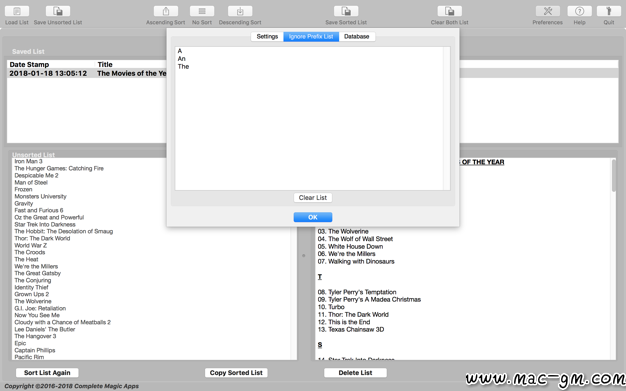Click the sorted list vertical scrollbar
This screenshot has width=626, height=391.
[x=614, y=259]
